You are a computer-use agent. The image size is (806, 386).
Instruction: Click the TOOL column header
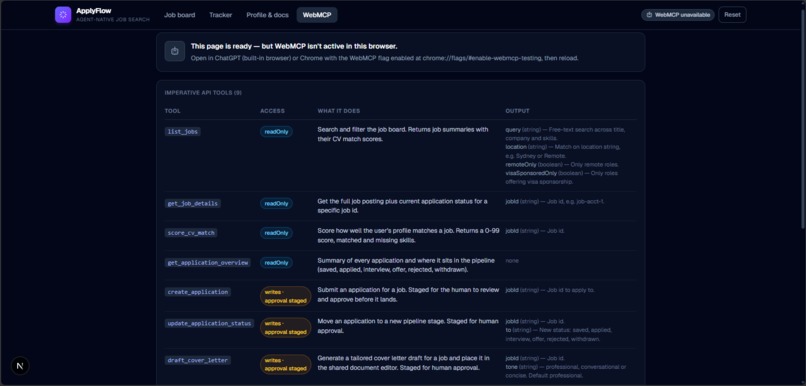tap(173, 111)
